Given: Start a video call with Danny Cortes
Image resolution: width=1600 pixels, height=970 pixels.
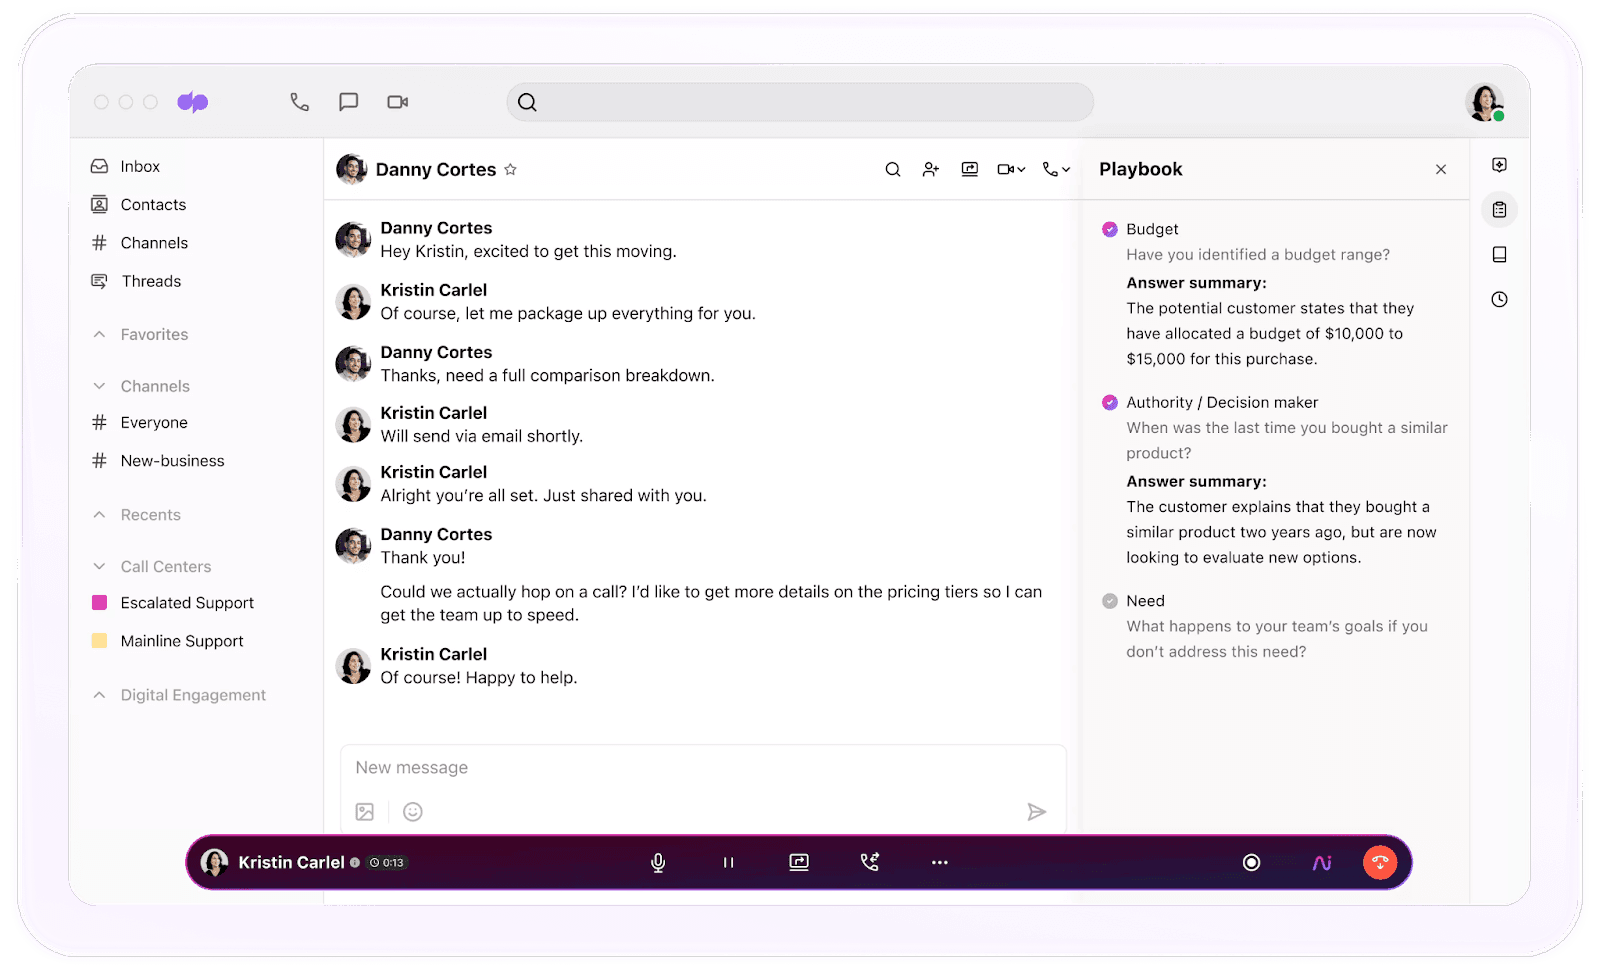Looking at the screenshot, I should (1005, 169).
